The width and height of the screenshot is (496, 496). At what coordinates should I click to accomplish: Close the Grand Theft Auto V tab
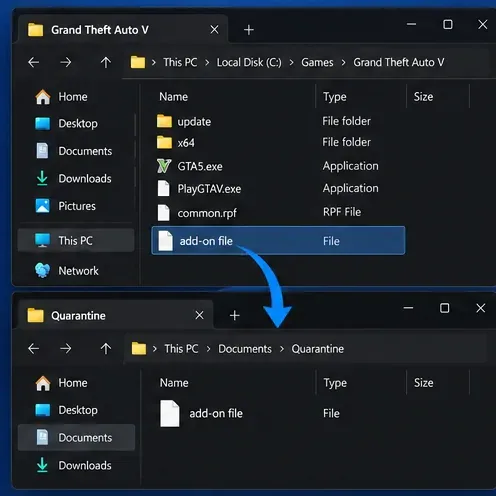click(x=215, y=30)
